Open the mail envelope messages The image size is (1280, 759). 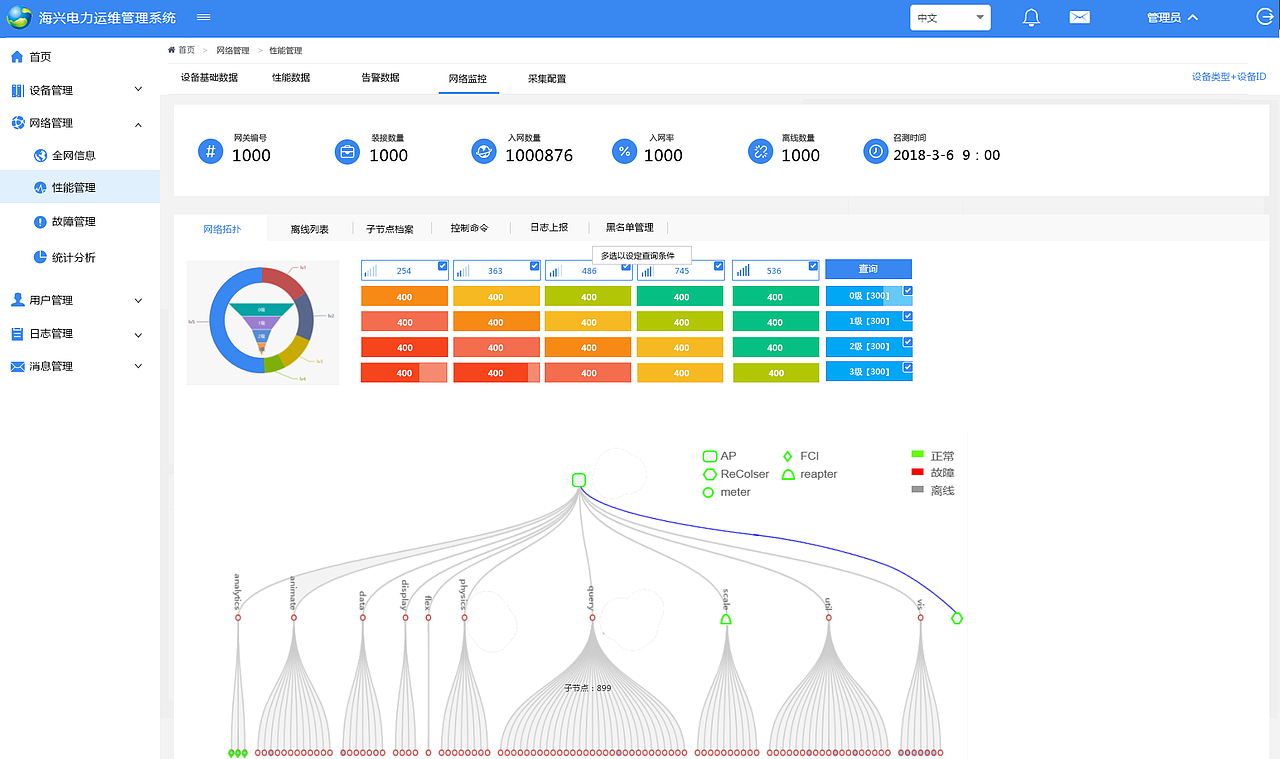pos(1079,17)
